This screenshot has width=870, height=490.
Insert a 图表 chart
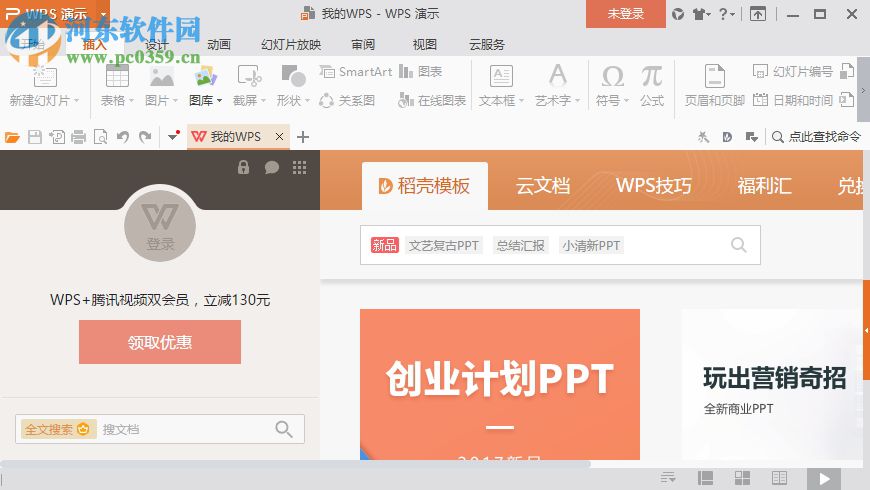(421, 72)
